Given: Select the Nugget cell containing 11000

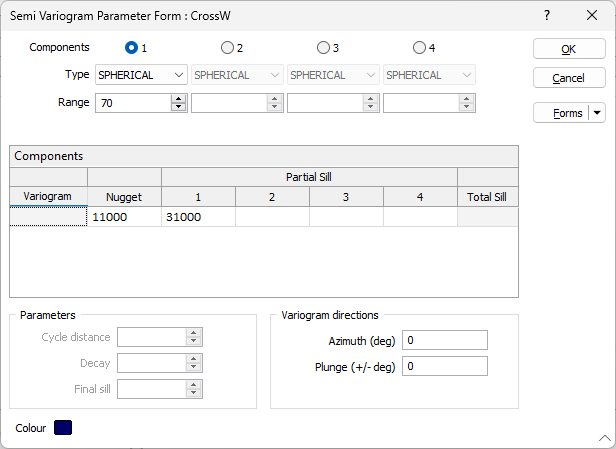Looking at the screenshot, I should 124,217.
